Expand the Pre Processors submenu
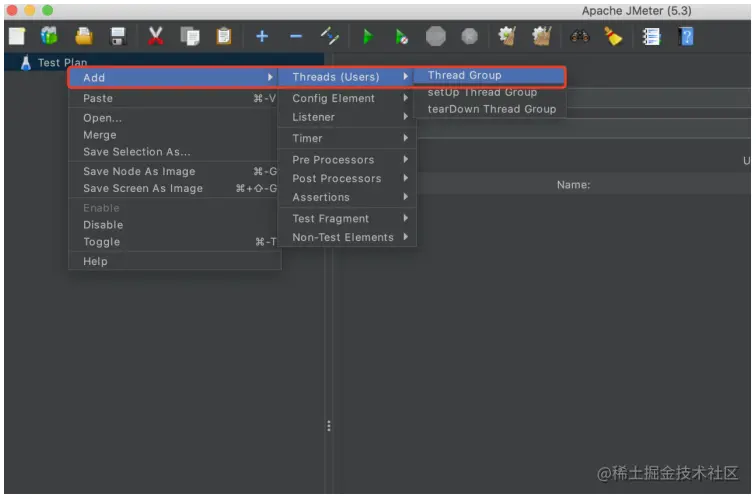Screen dimensions: 756x499 347,160
